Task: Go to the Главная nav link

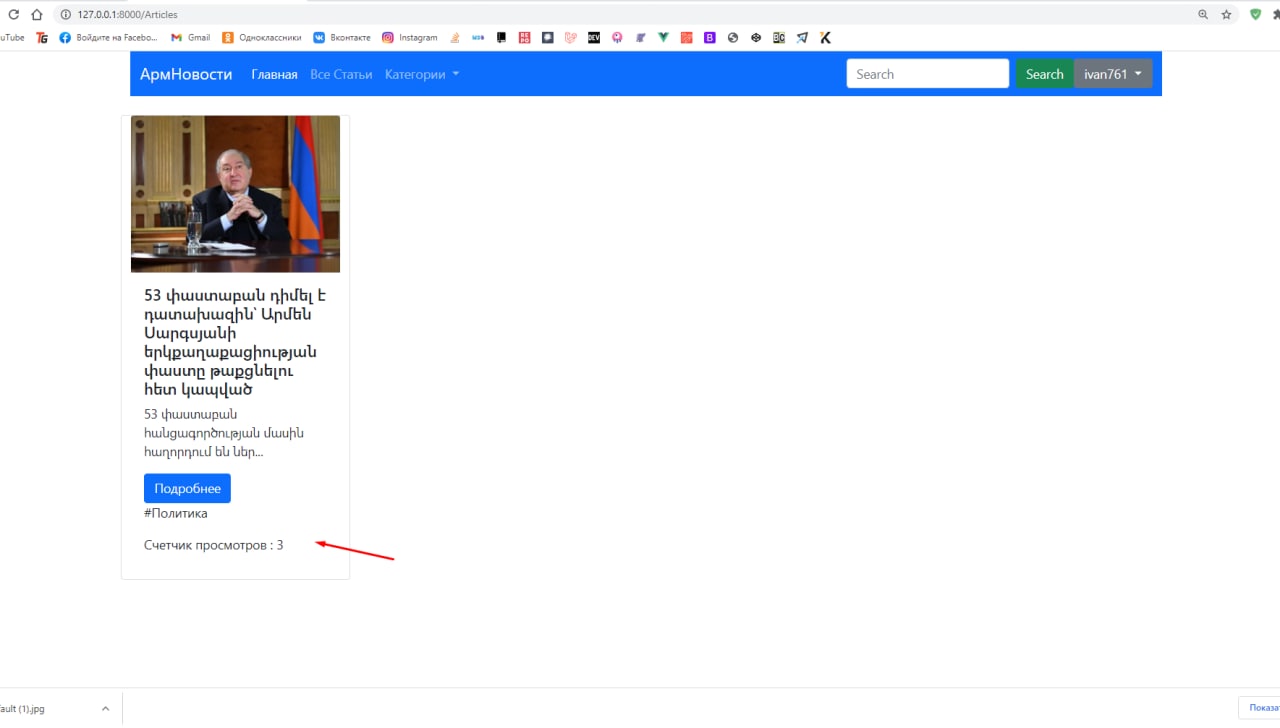Action: click(x=274, y=74)
